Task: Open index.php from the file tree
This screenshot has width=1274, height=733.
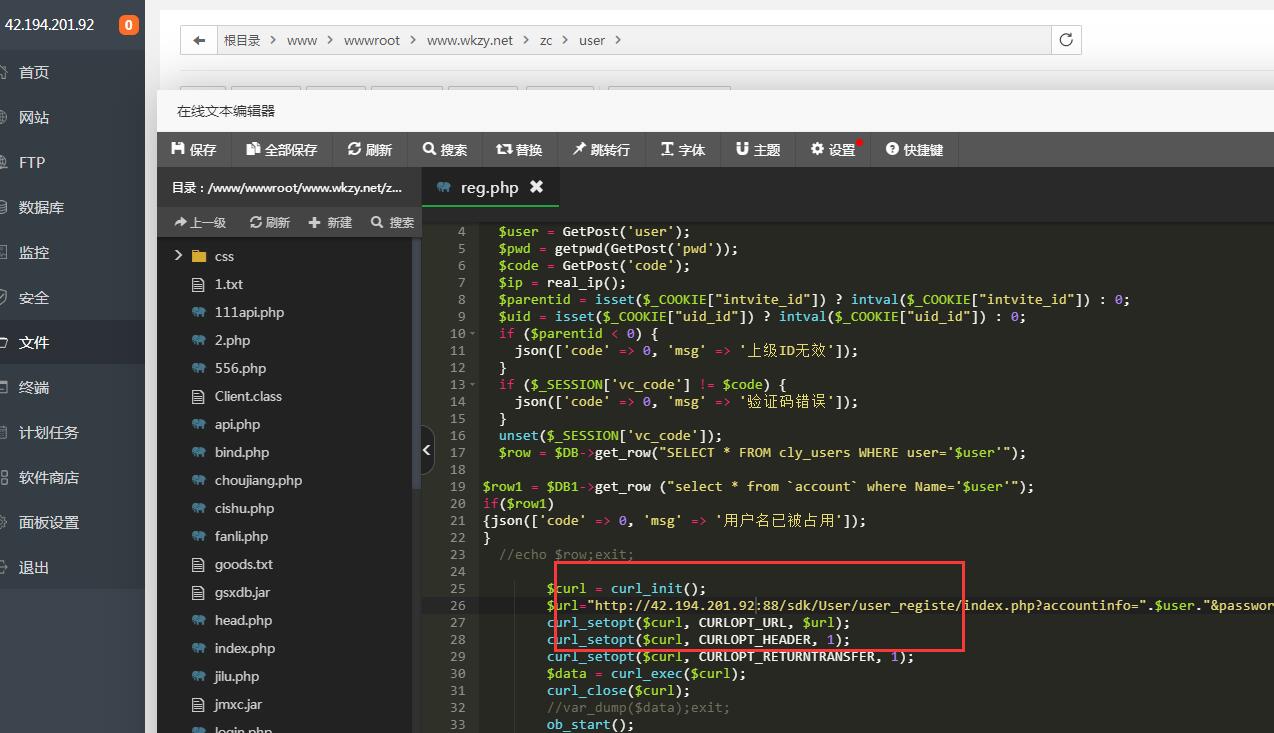Action: tap(244, 648)
